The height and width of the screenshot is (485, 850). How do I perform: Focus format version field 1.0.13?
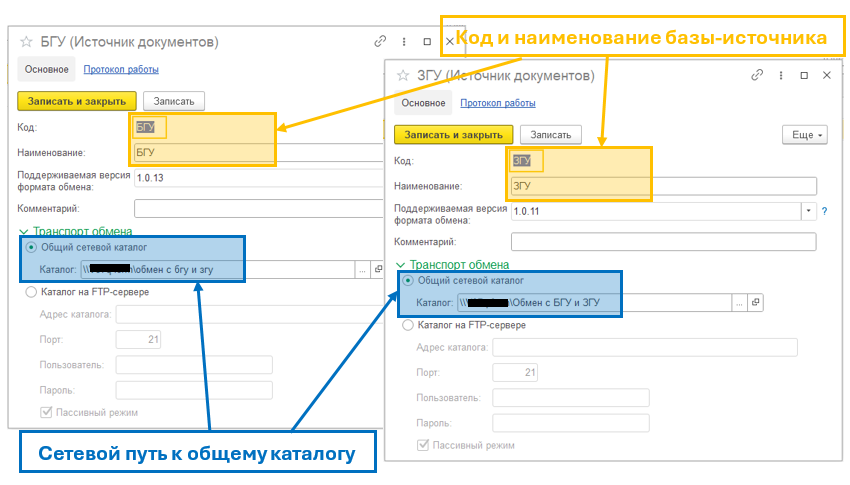pos(259,178)
